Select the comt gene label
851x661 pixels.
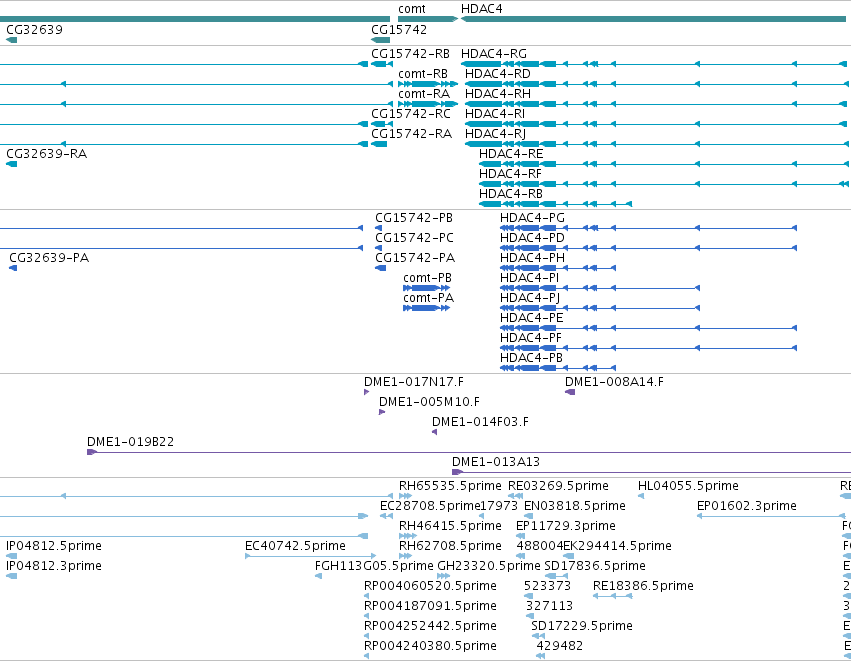411,9
